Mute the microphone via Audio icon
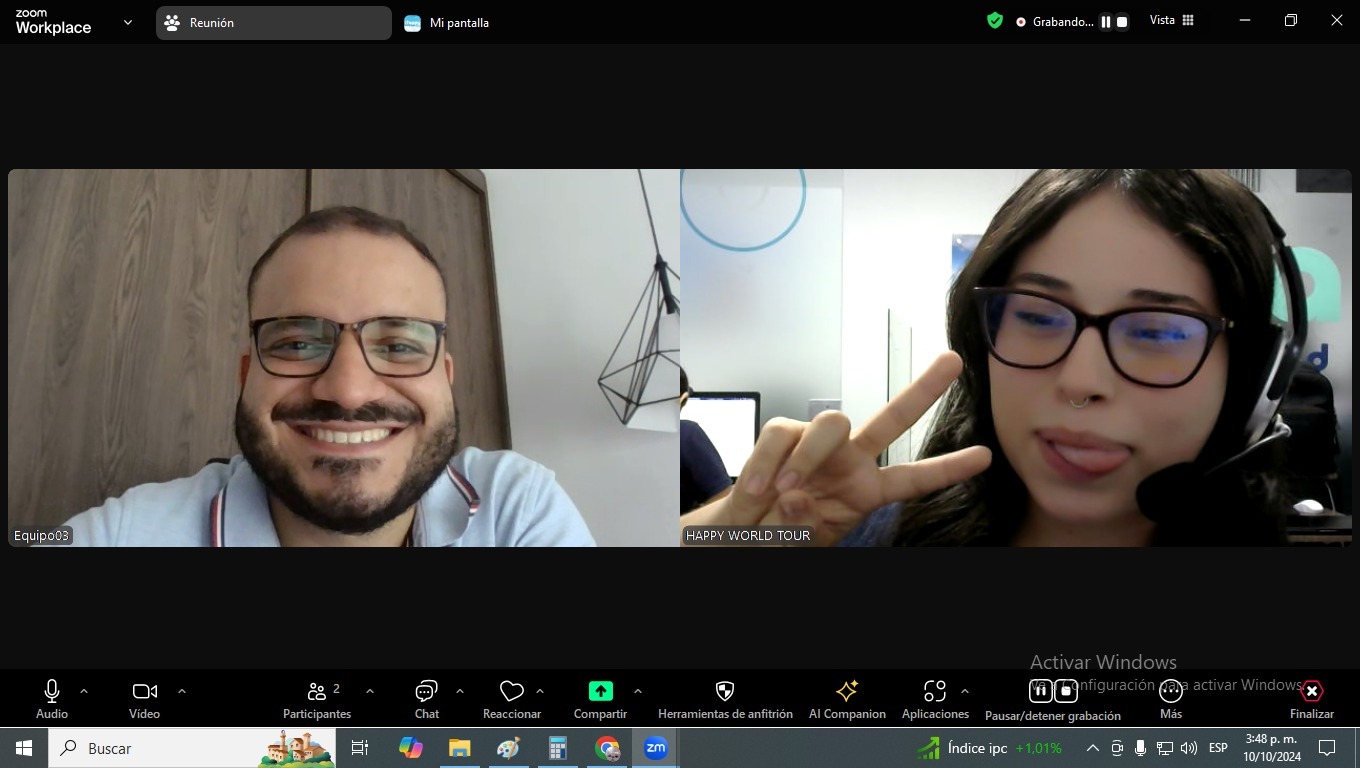The width and height of the screenshot is (1360, 768). [x=52, y=698]
